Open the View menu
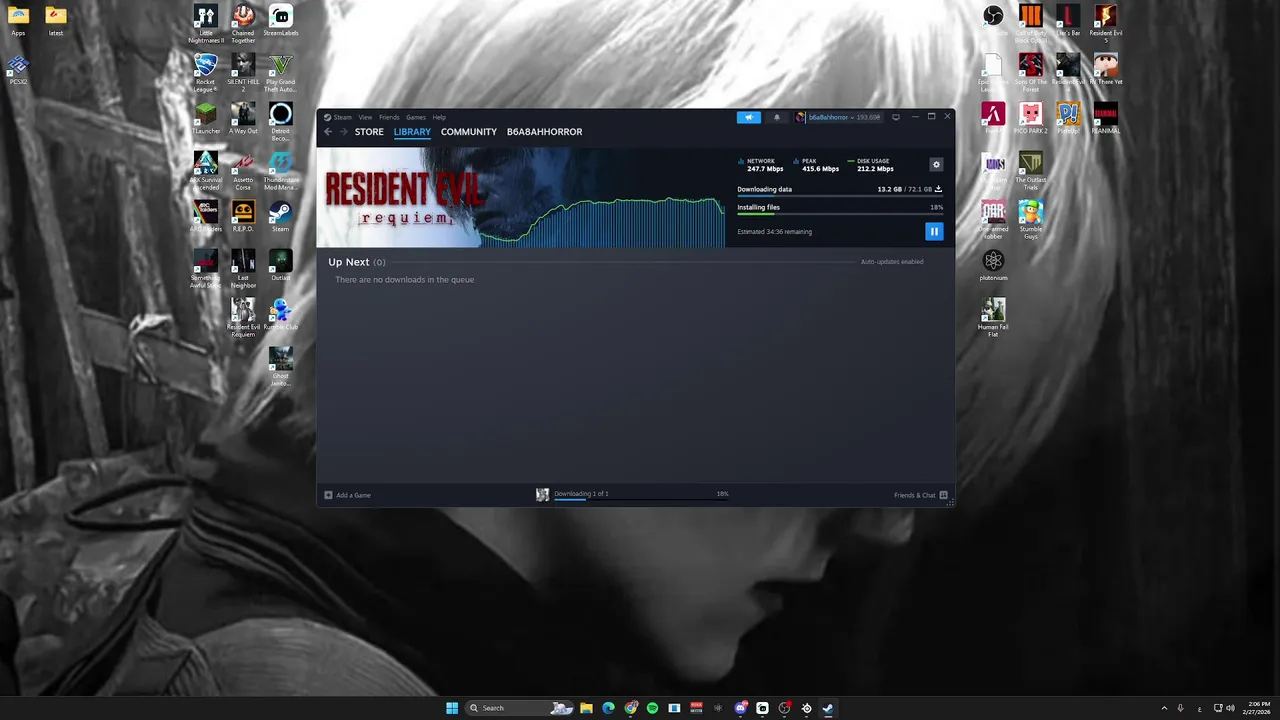The image size is (1280, 720). tap(365, 117)
